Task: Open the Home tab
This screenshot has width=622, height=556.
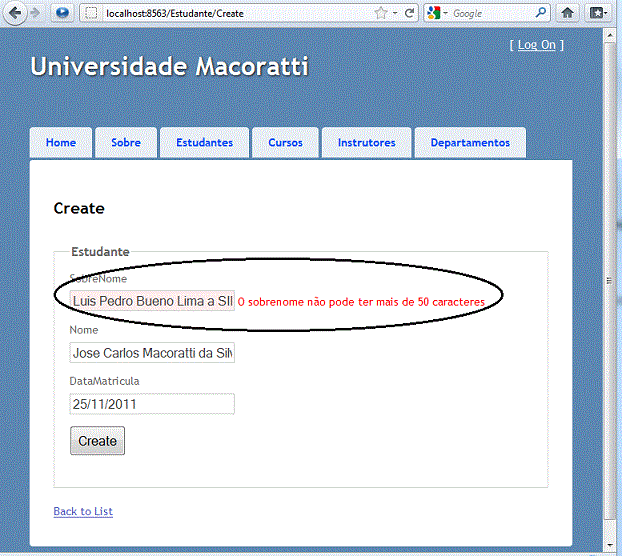Action: coord(61,143)
